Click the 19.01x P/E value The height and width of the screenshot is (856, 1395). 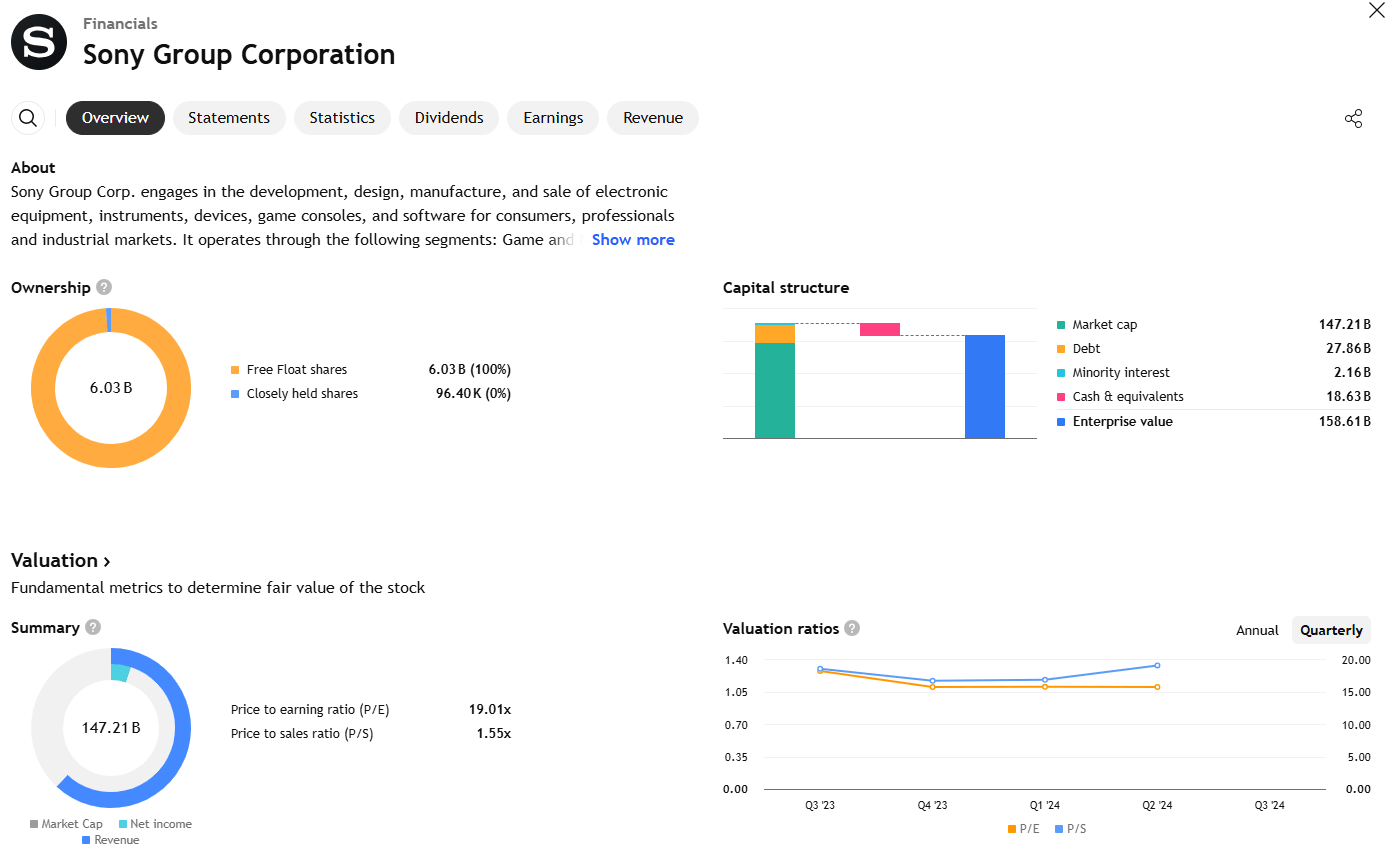pyautogui.click(x=490, y=710)
